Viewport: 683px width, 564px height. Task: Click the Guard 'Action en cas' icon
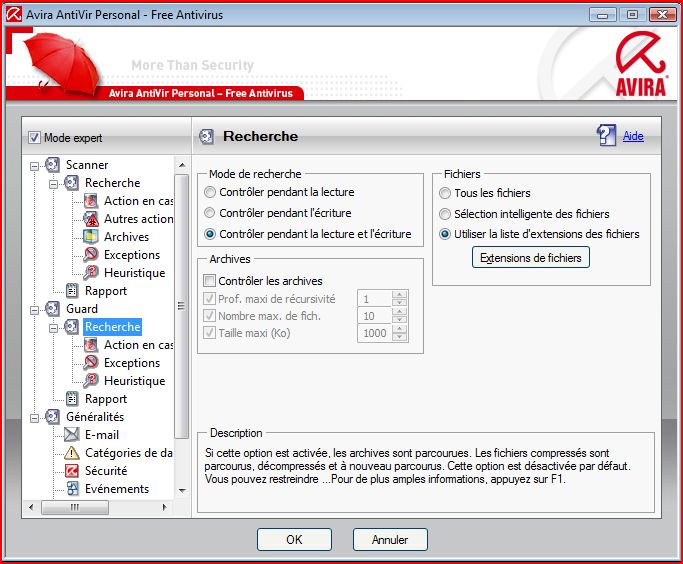pyautogui.click(x=91, y=344)
